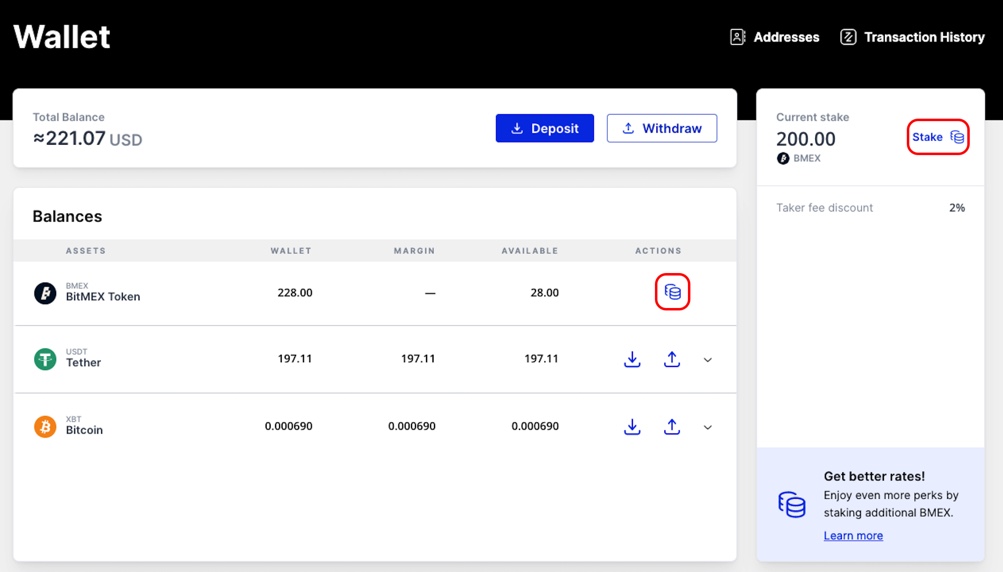Open the Addresses page

775,37
